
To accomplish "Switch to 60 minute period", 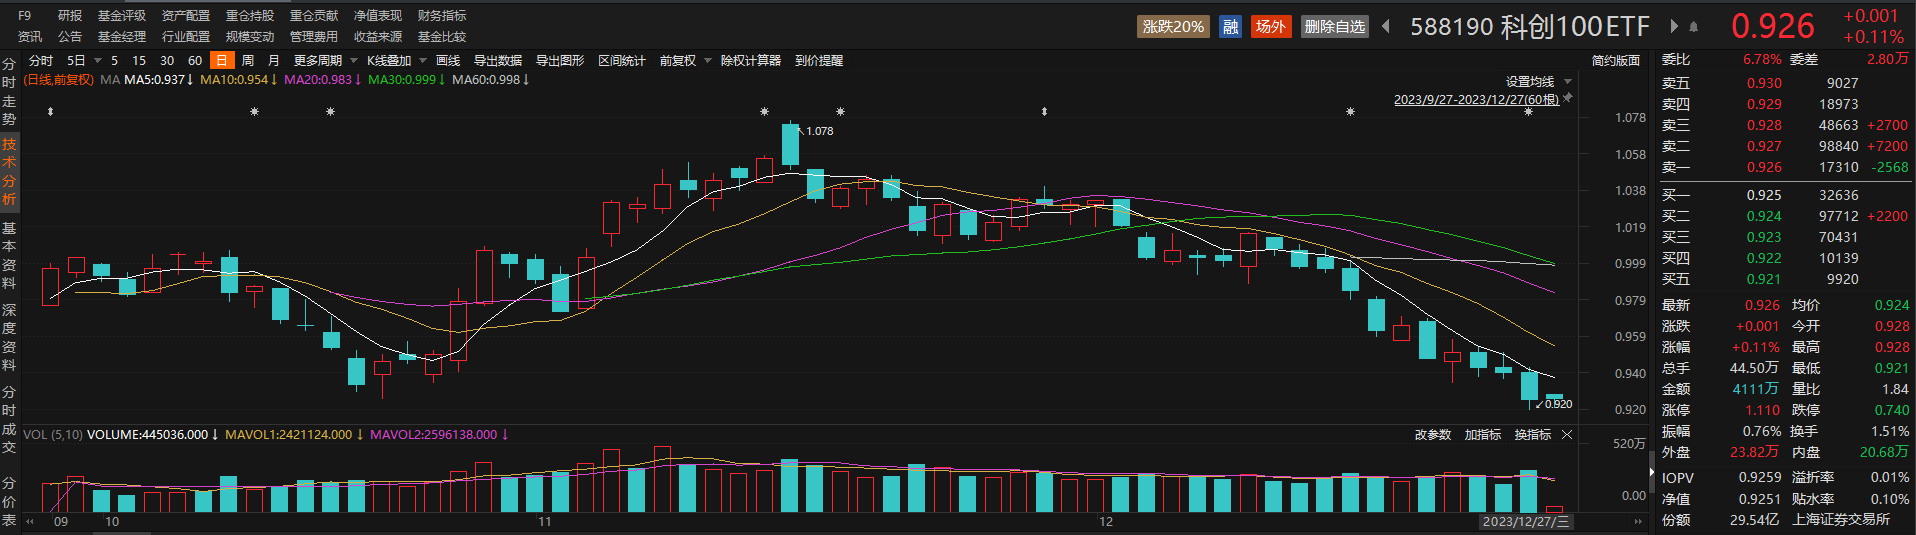I will 195,61.
